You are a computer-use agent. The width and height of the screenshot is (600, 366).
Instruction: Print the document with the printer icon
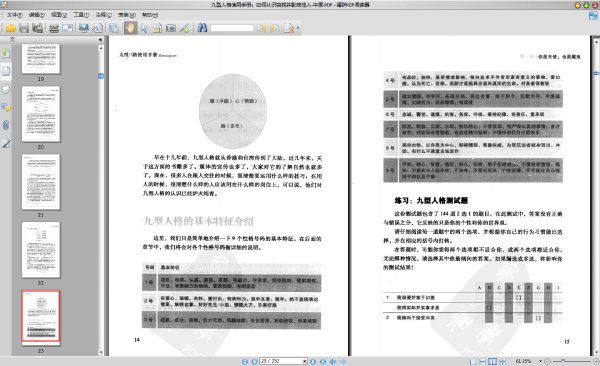point(54,28)
